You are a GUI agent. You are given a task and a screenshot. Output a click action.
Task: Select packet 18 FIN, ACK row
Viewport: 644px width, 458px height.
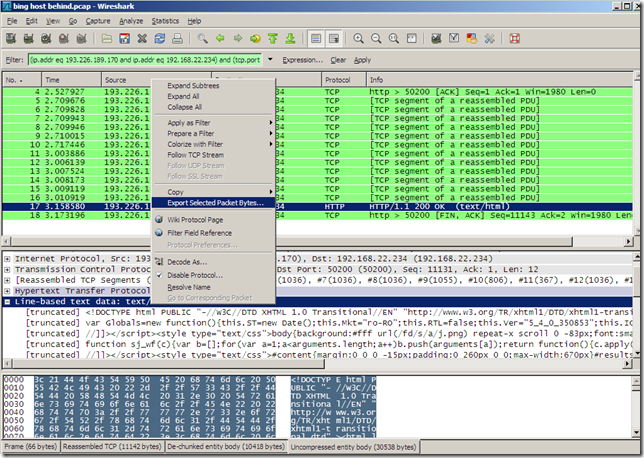coord(317,215)
